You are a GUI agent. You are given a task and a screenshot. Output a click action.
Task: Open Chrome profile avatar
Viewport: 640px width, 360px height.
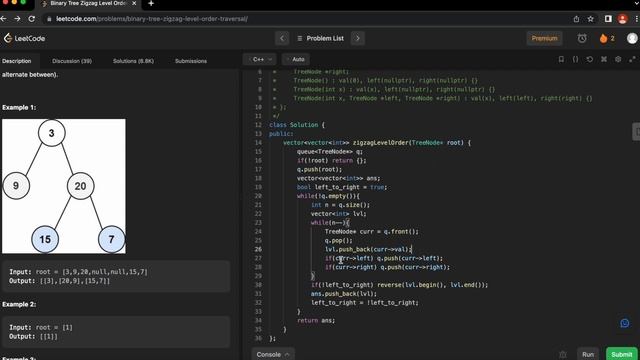tap(622, 19)
